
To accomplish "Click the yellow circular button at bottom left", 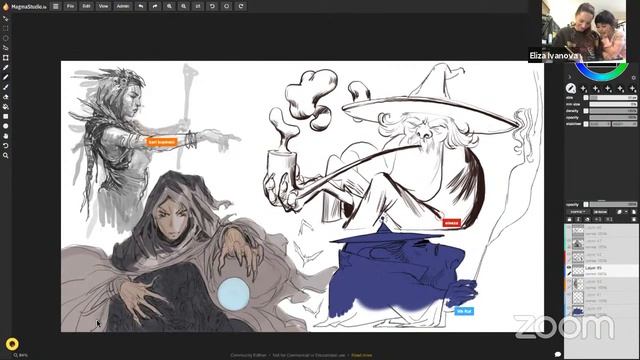I will pos(12,344).
